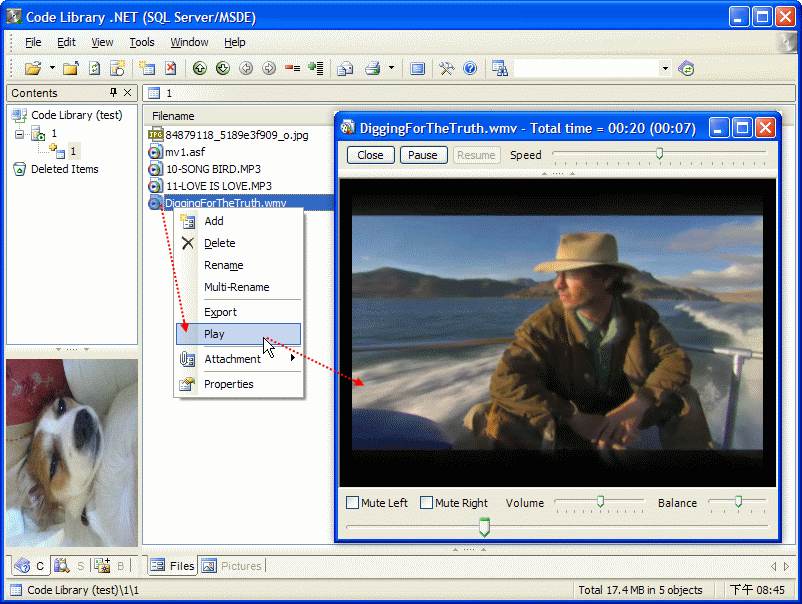Image resolution: width=802 pixels, height=604 pixels.
Task: Click the green move down arrow icon
Action: [223, 68]
